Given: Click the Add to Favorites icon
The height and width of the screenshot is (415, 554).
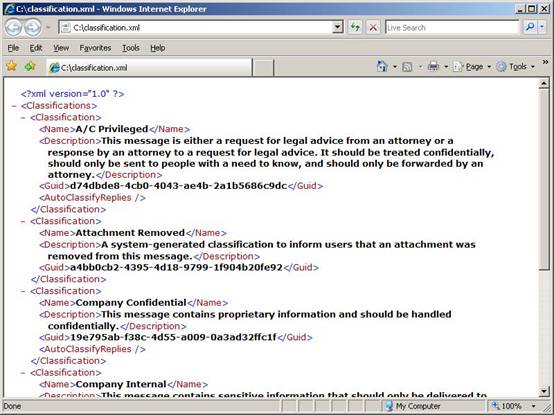Looking at the screenshot, I should tap(30, 66).
